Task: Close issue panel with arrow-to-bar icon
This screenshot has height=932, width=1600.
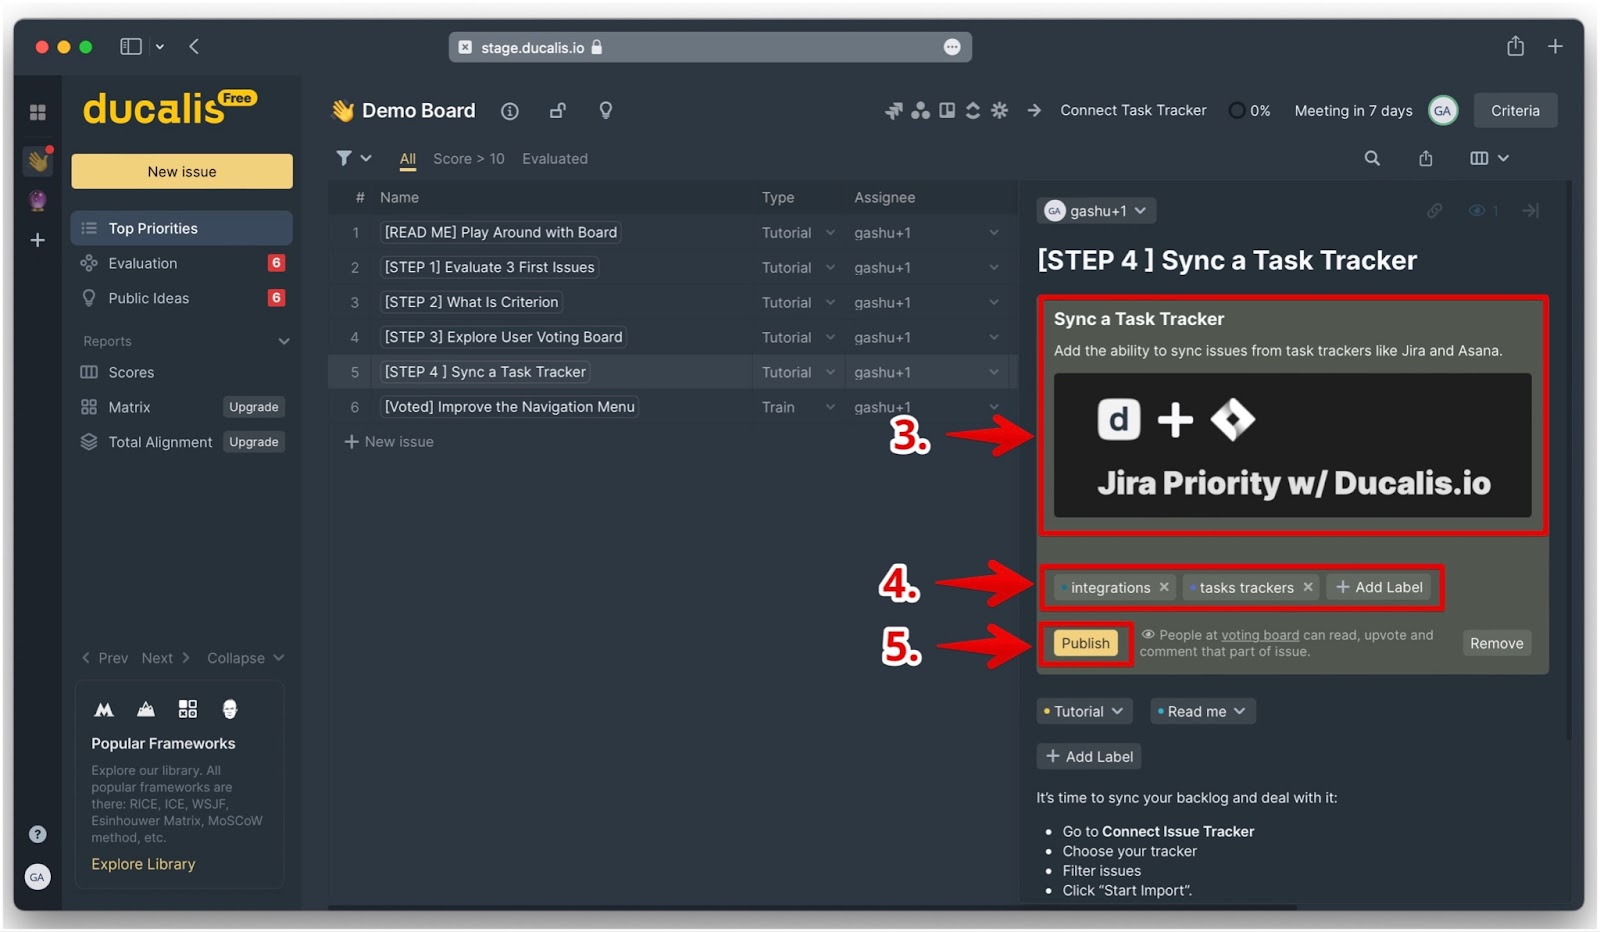Action: tap(1530, 211)
